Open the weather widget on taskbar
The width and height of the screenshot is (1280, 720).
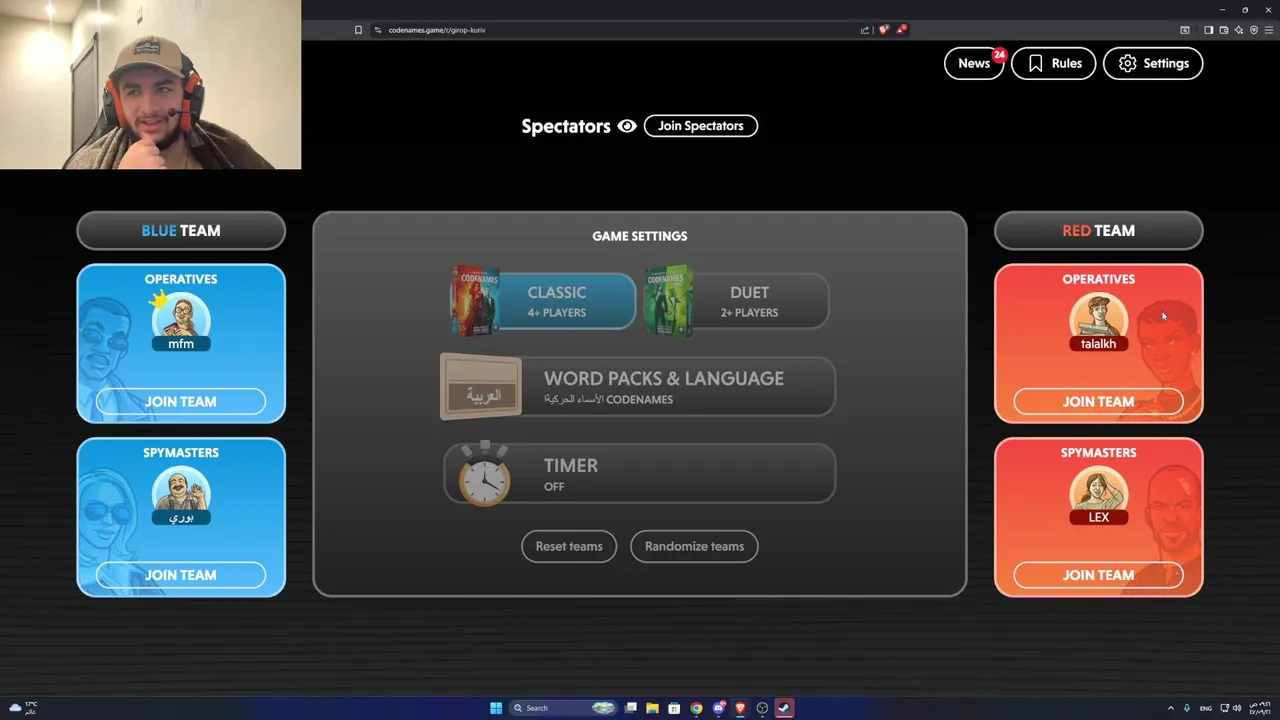click(22, 708)
